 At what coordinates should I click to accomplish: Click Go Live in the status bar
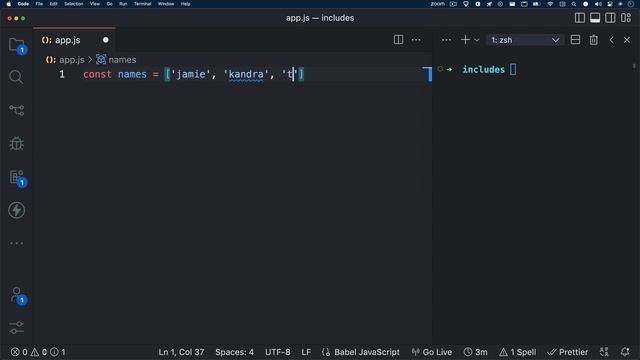[x=432, y=352]
